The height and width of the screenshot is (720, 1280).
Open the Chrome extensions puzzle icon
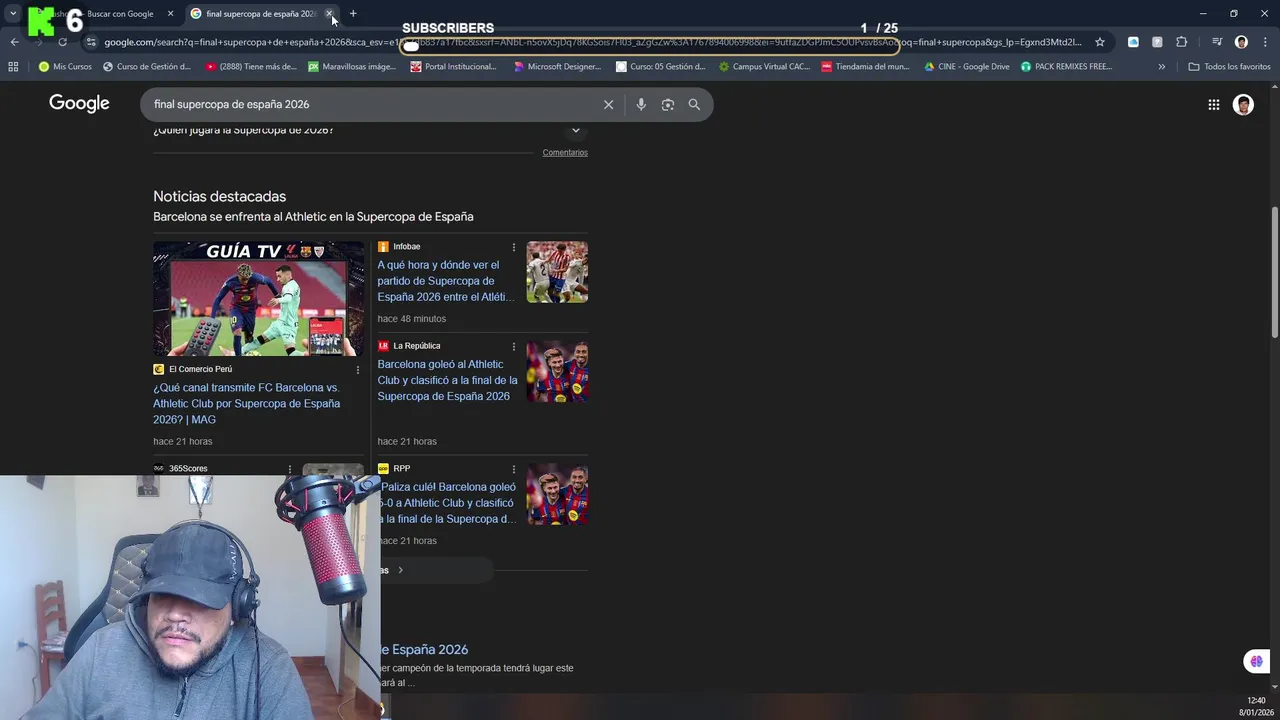[1182, 42]
